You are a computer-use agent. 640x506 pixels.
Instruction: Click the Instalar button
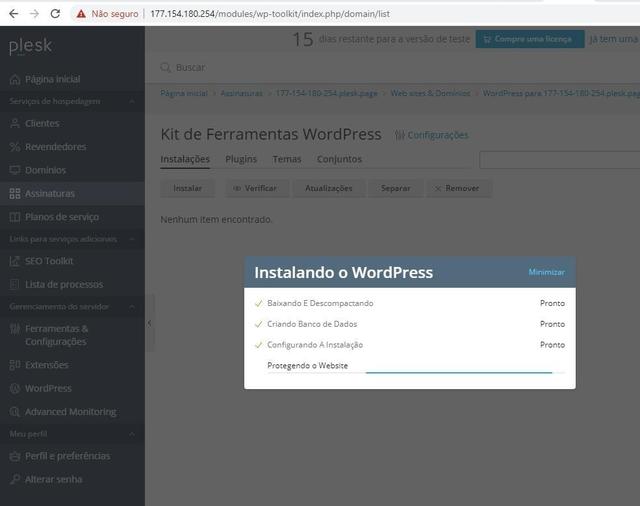187,188
